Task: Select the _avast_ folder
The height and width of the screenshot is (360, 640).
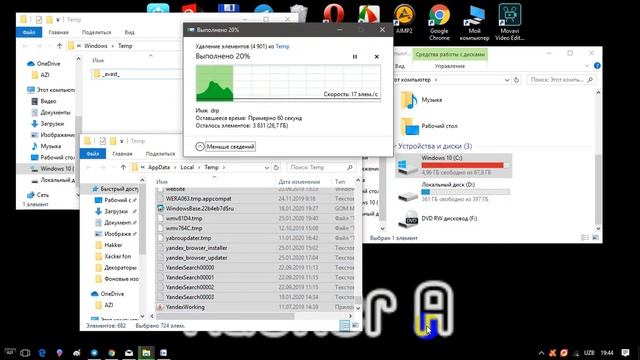Action: pyautogui.click(x=136, y=74)
